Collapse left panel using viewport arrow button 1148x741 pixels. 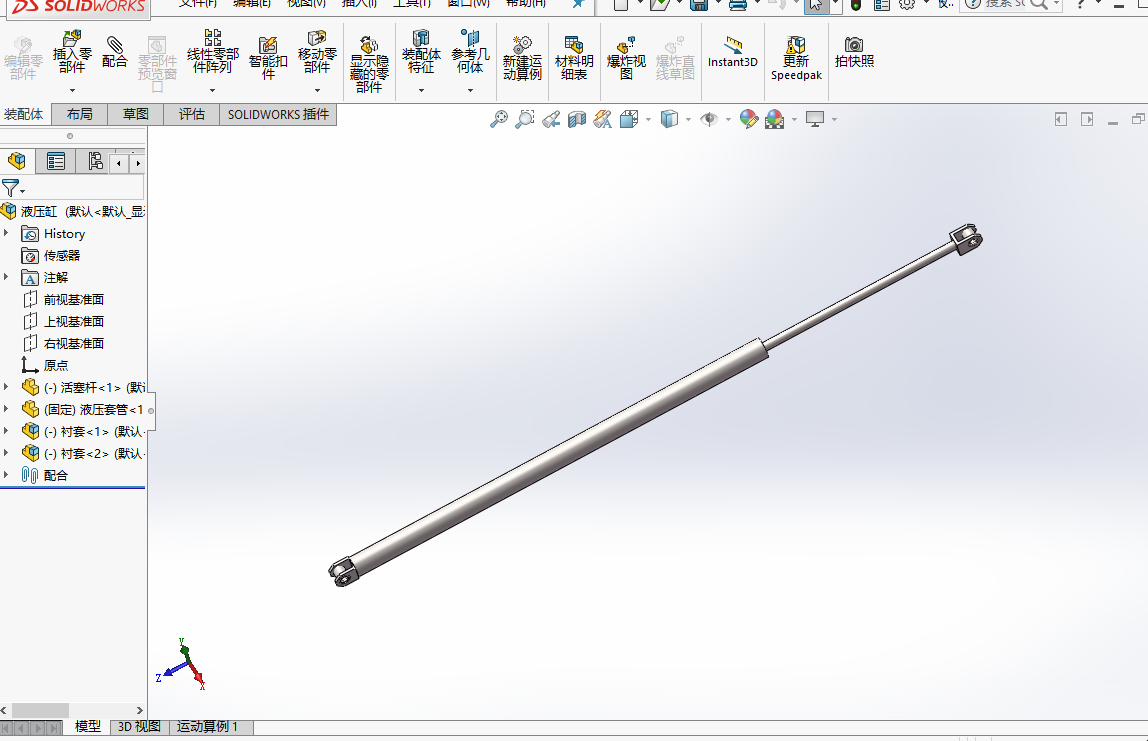point(1061,119)
